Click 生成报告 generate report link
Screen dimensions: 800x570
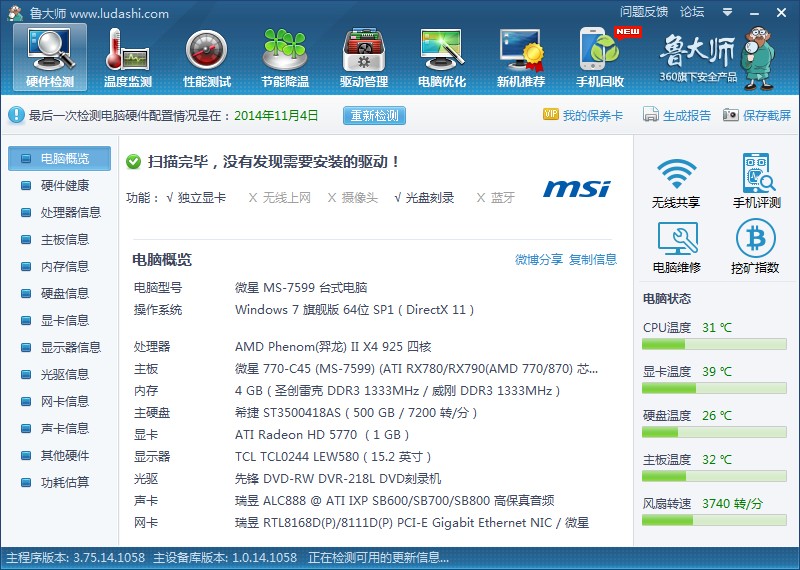tap(687, 115)
